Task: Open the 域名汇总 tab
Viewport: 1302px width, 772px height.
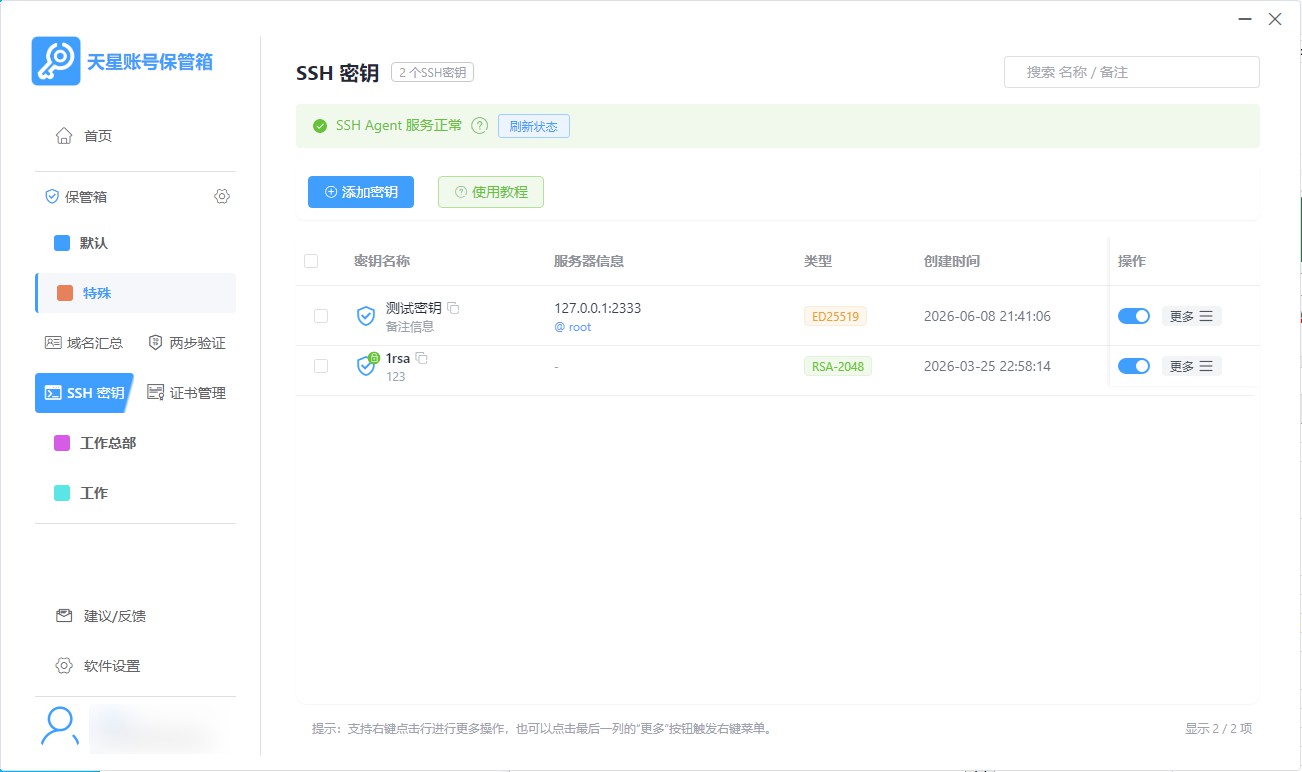Action: pos(84,343)
